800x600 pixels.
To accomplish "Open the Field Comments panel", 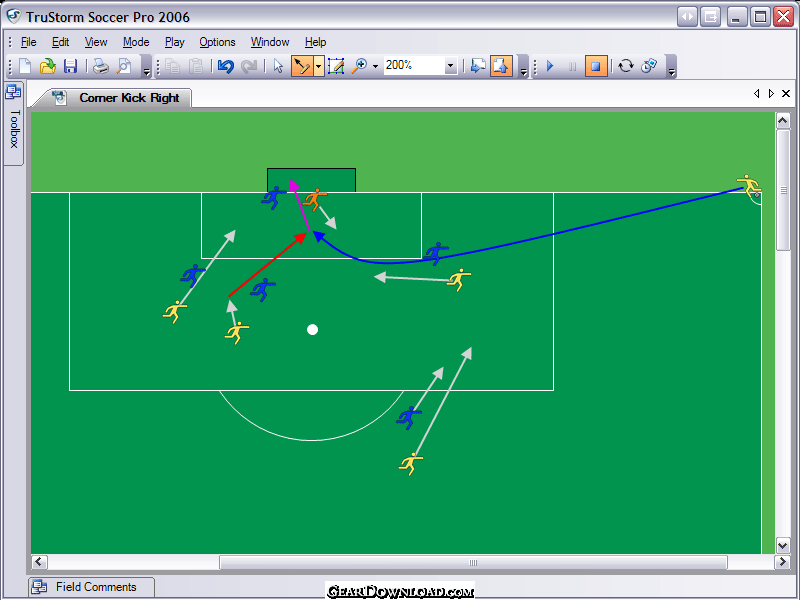I will point(91,587).
